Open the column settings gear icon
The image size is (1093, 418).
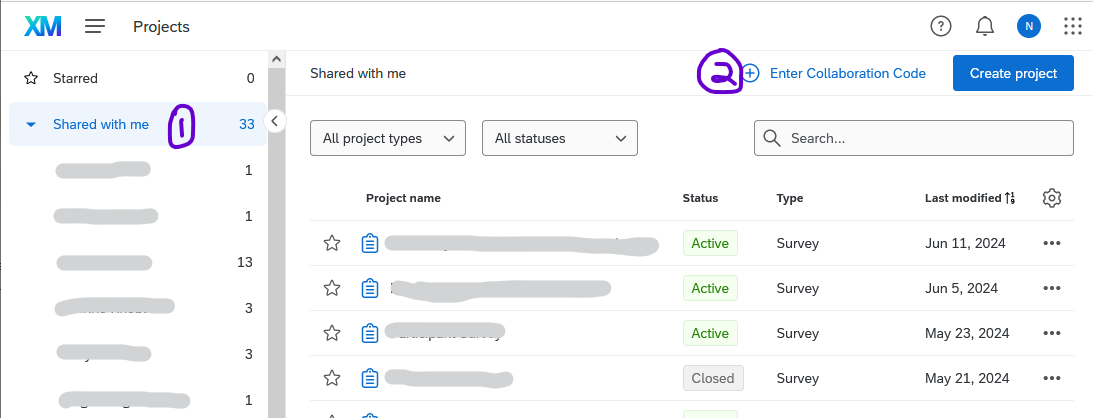(1051, 198)
